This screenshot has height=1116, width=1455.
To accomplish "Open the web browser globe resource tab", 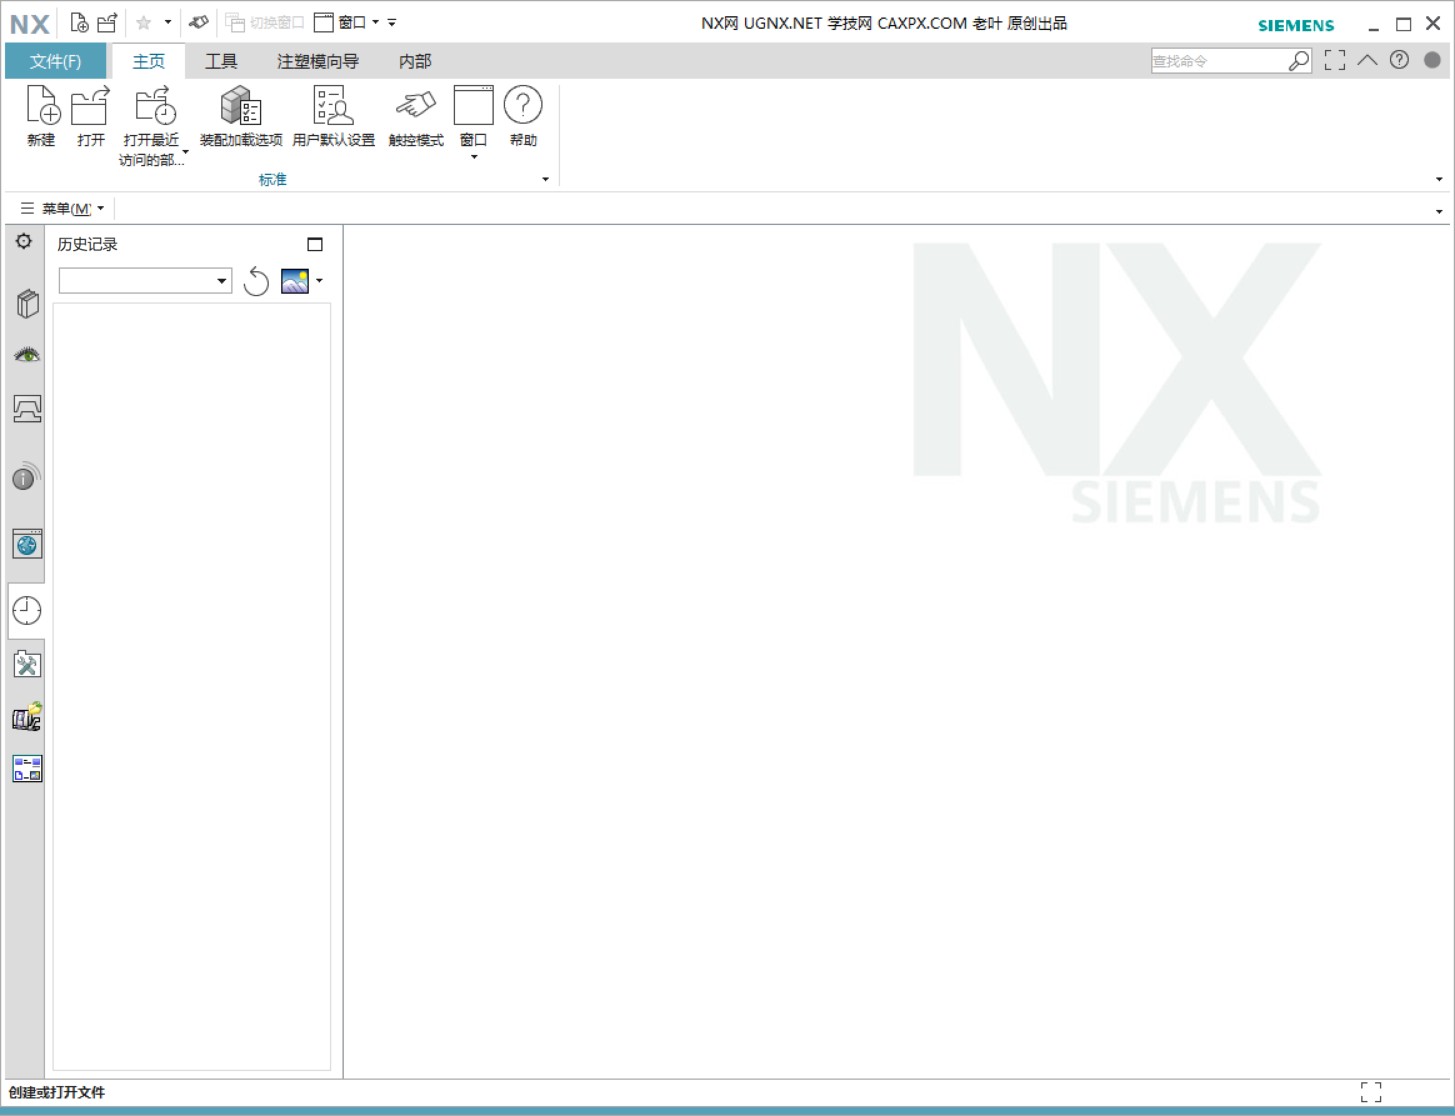I will pos(27,544).
